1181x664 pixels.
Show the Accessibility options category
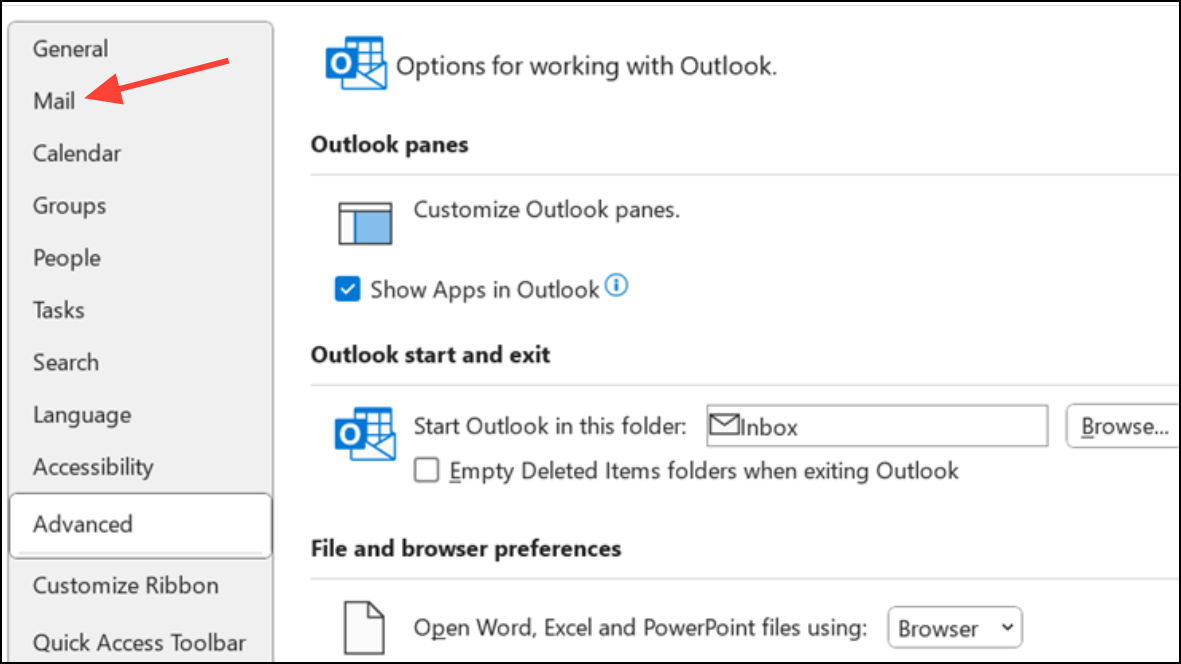pos(93,467)
